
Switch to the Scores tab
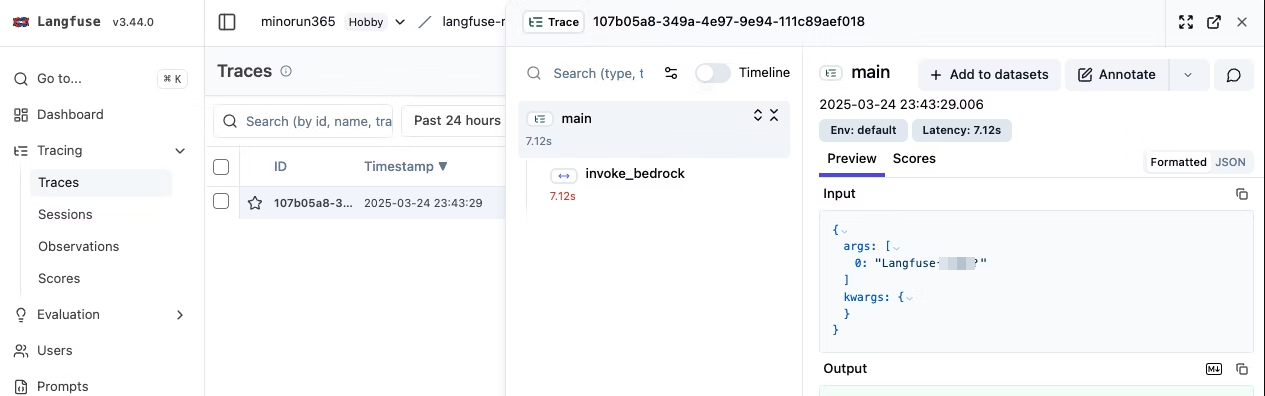[x=914, y=159]
